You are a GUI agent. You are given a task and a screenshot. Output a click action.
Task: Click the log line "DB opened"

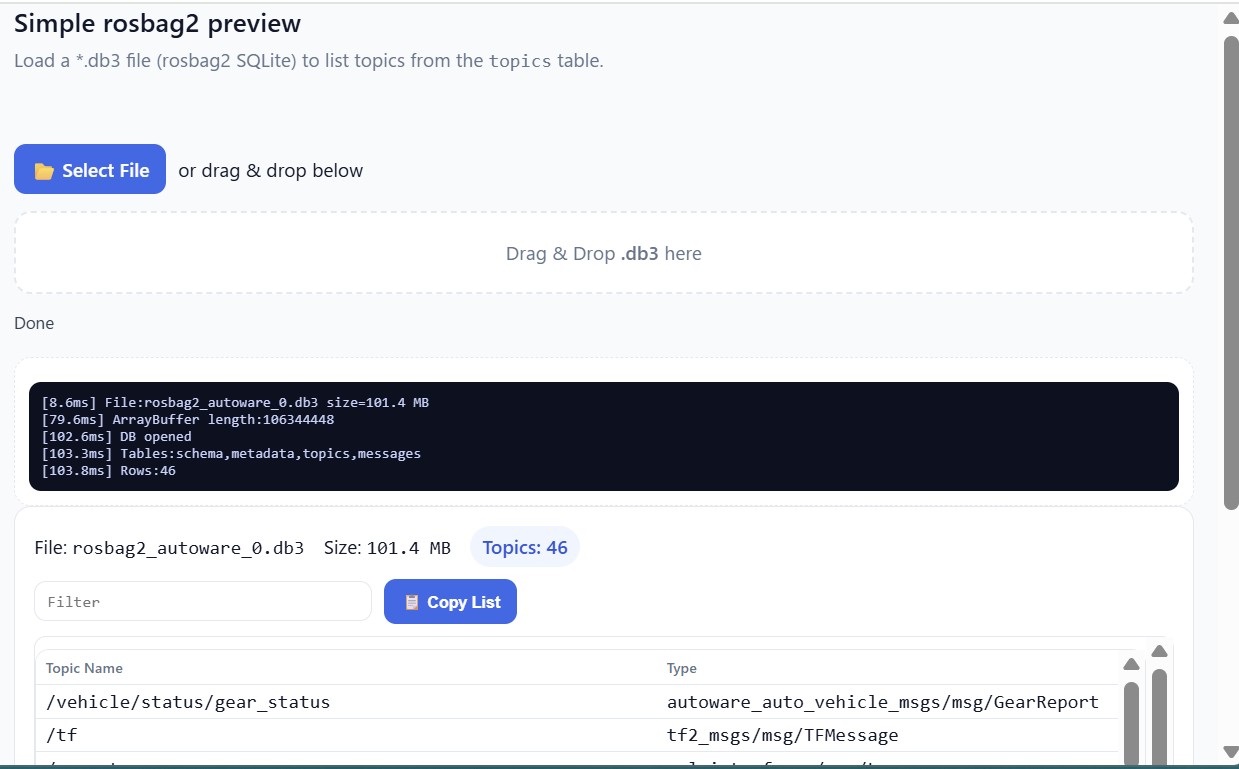pyautogui.click(x=116, y=436)
